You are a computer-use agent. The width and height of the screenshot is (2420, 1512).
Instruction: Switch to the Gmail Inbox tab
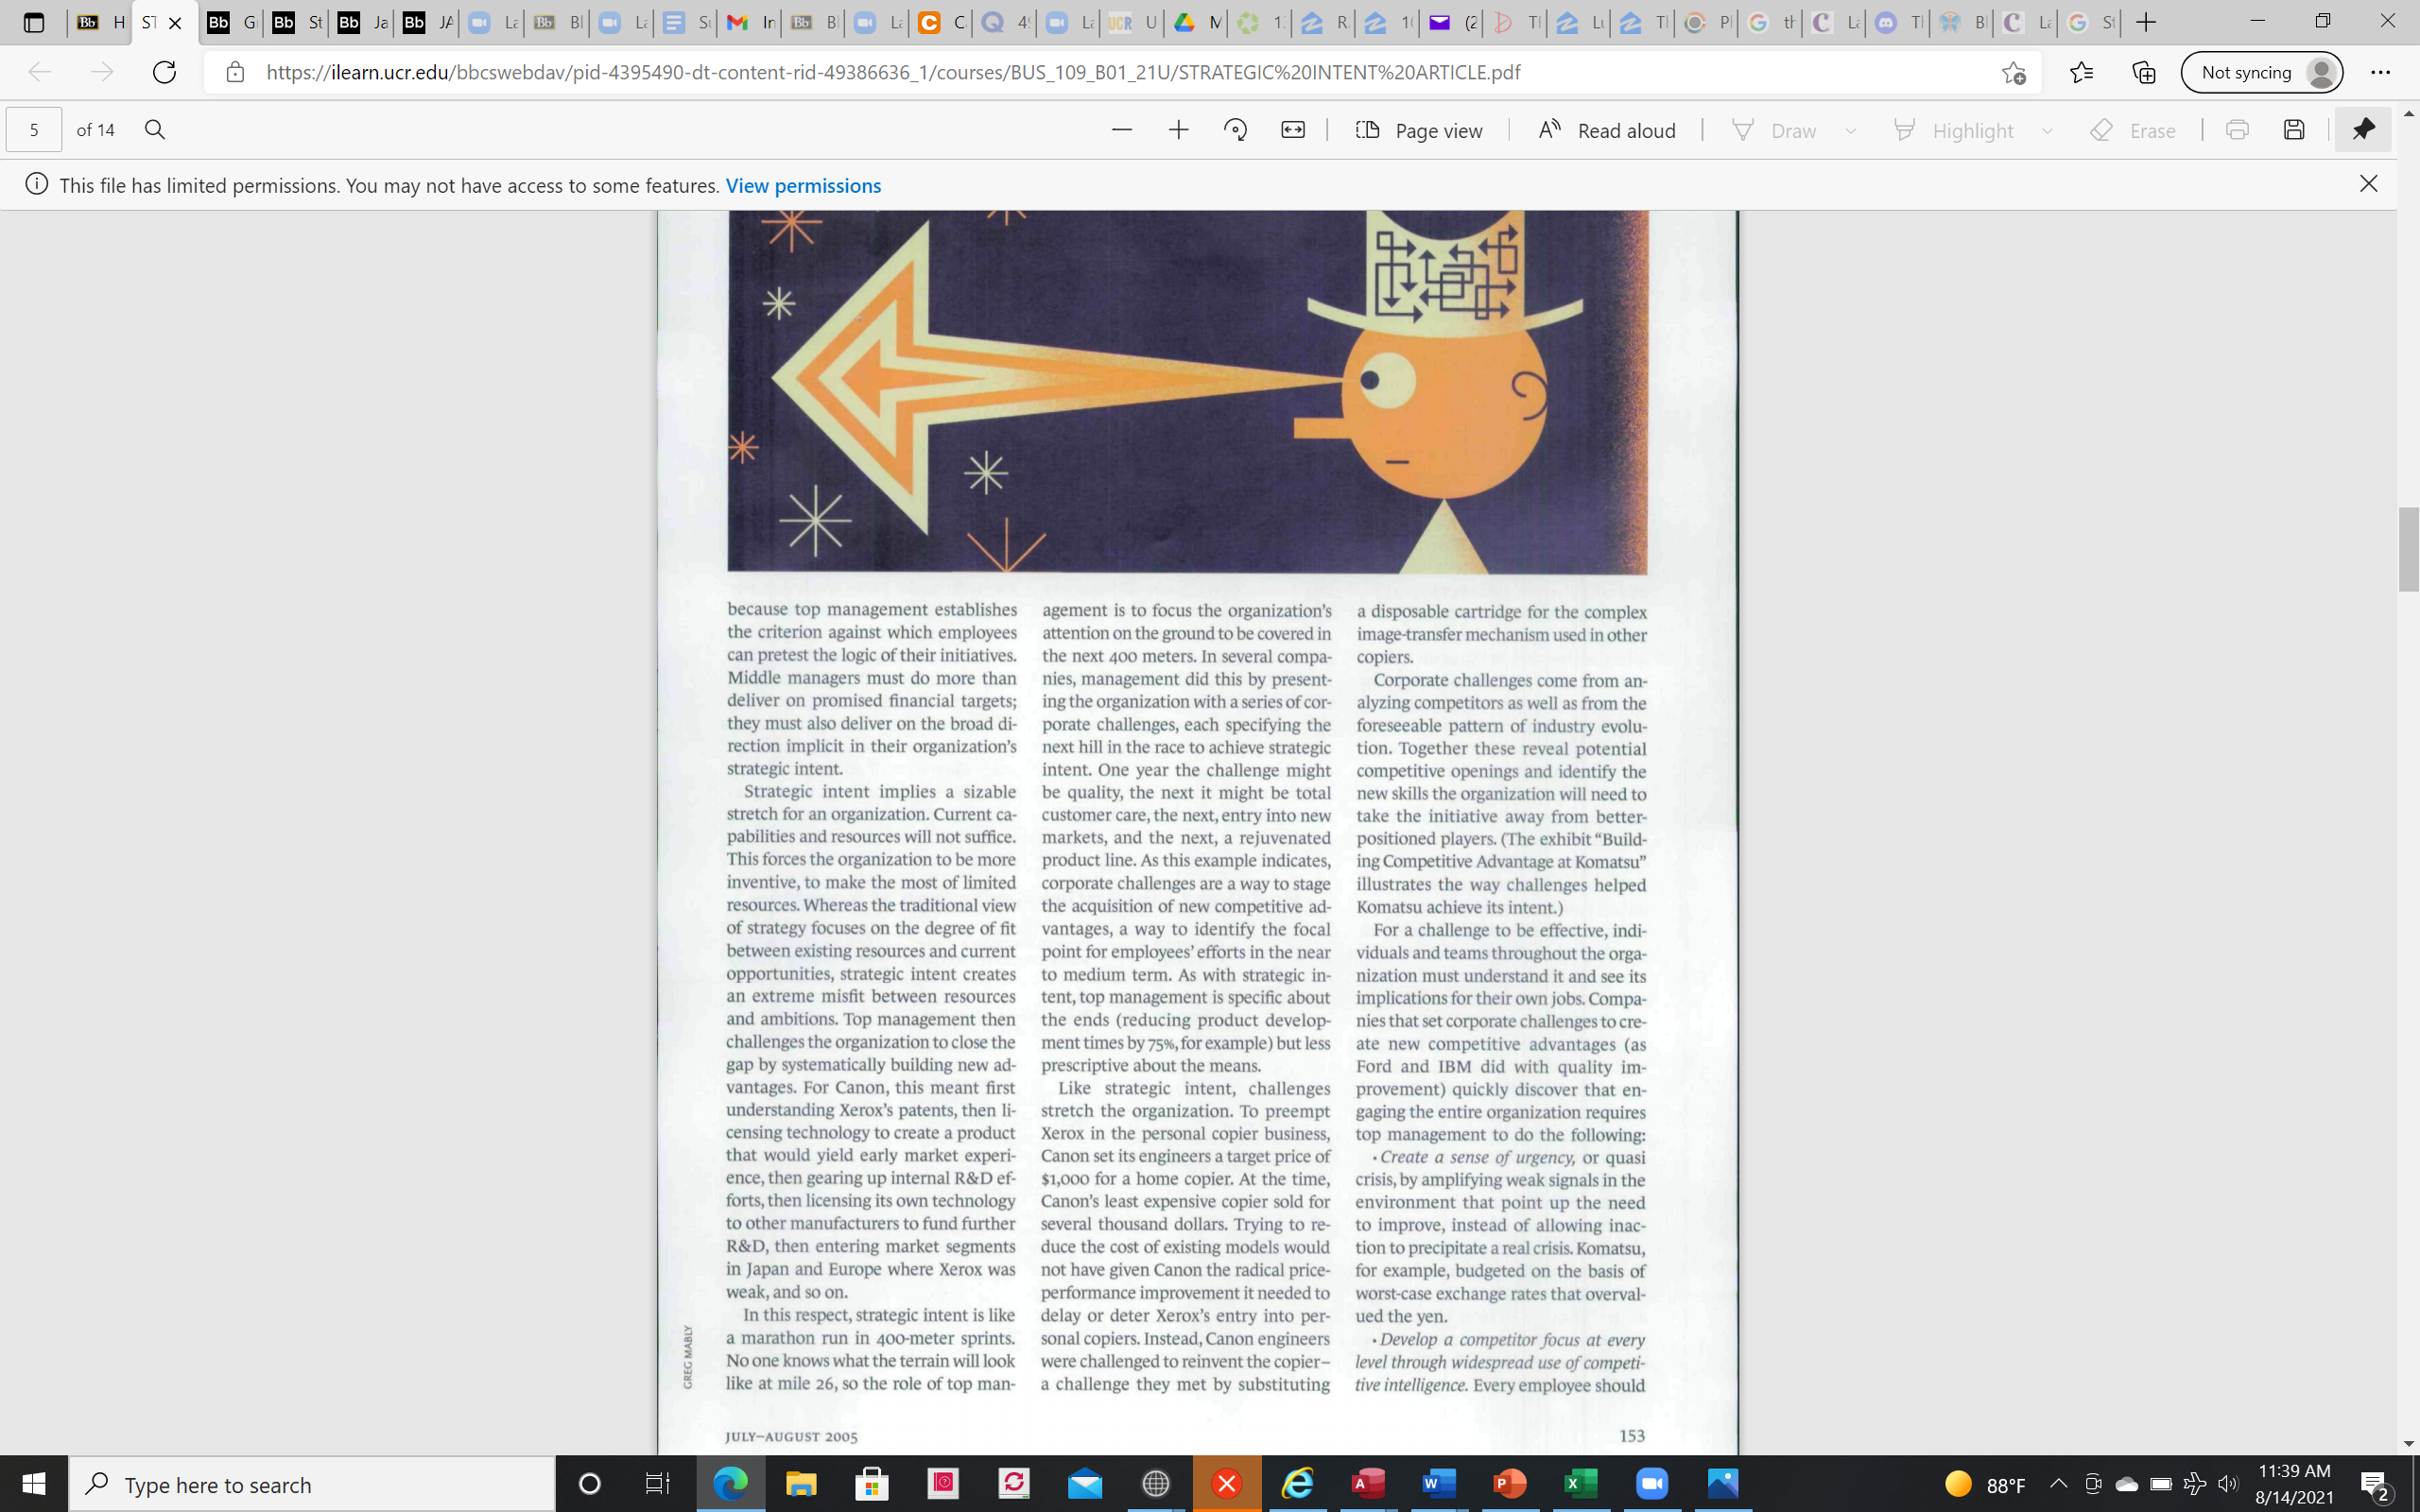pos(749,22)
